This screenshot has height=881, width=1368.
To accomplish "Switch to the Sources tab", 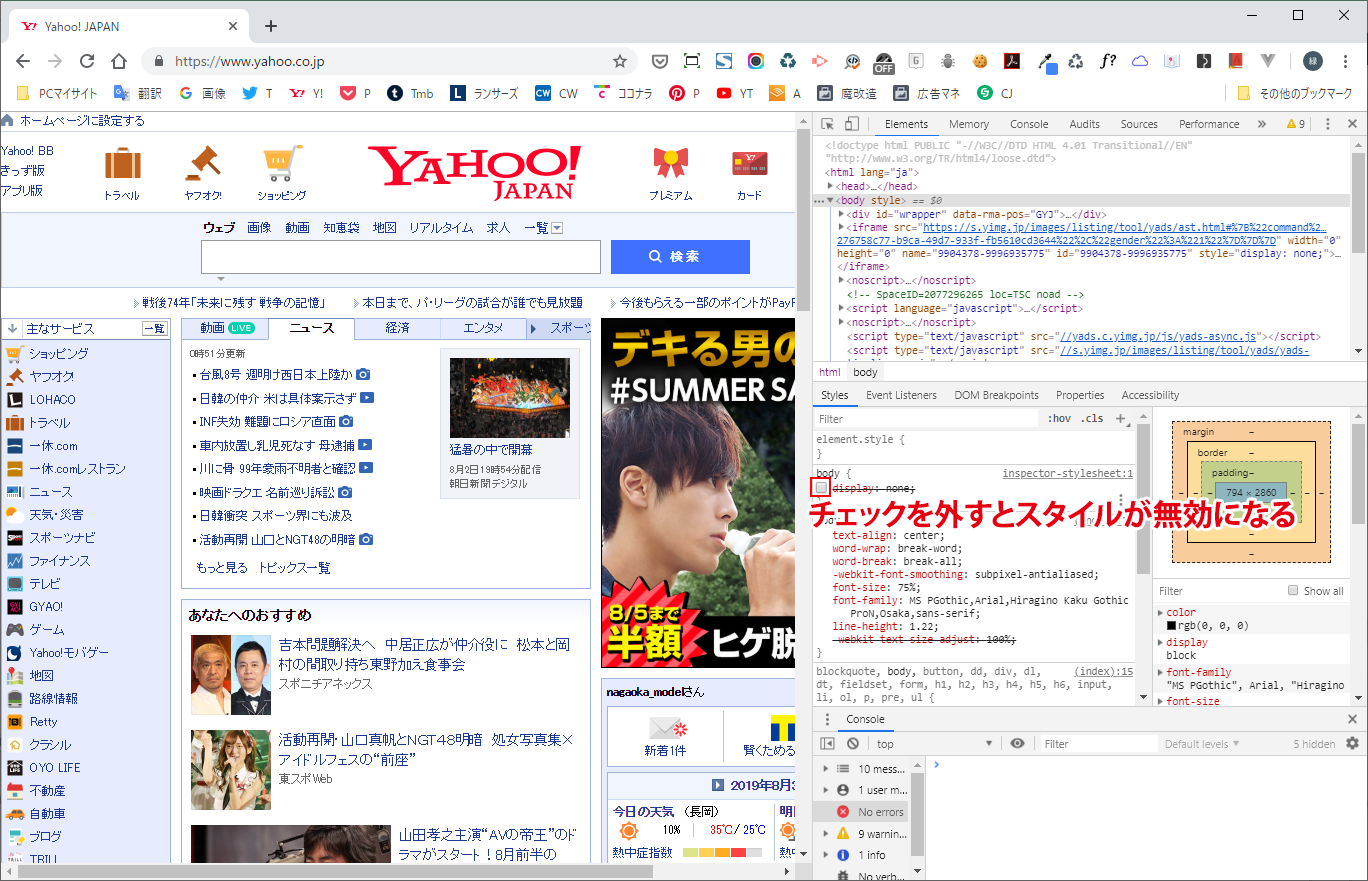I will coord(1138,124).
